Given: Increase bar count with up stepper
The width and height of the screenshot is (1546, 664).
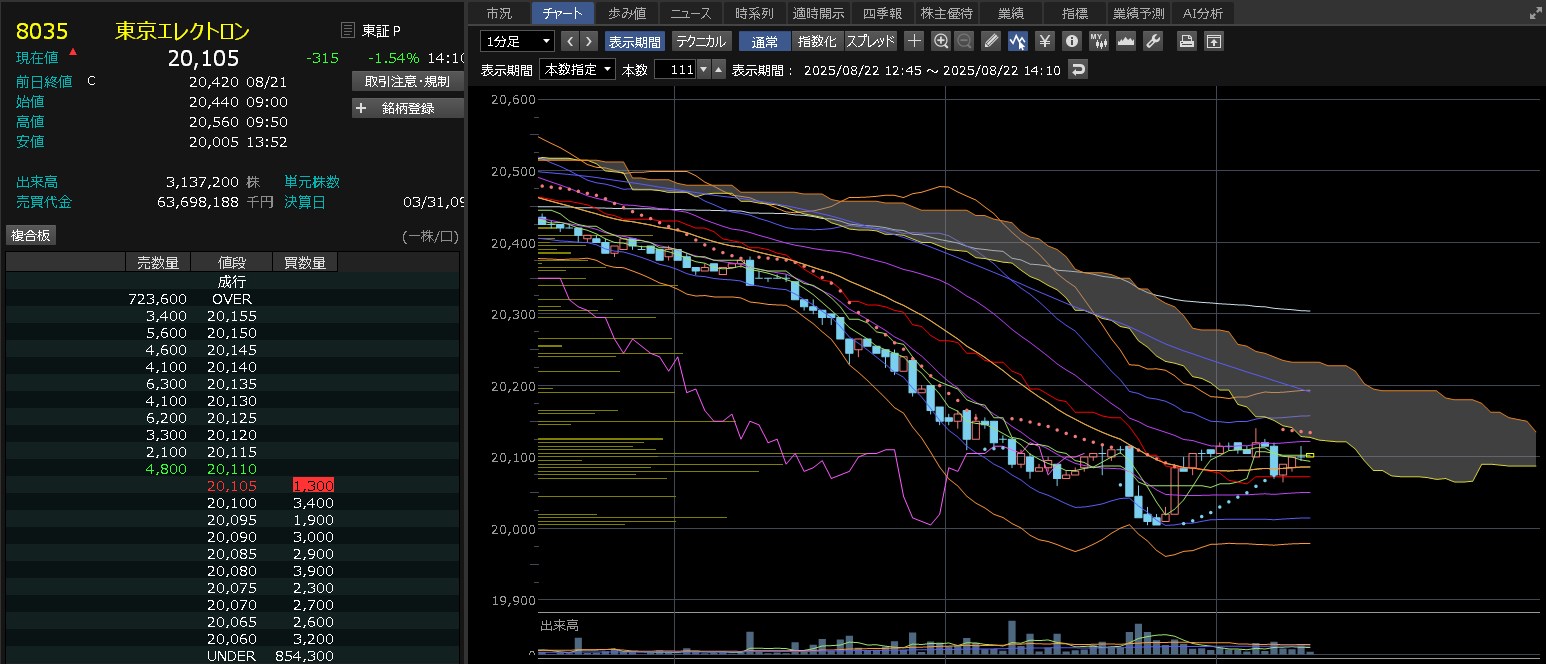Looking at the screenshot, I should click(x=718, y=69).
